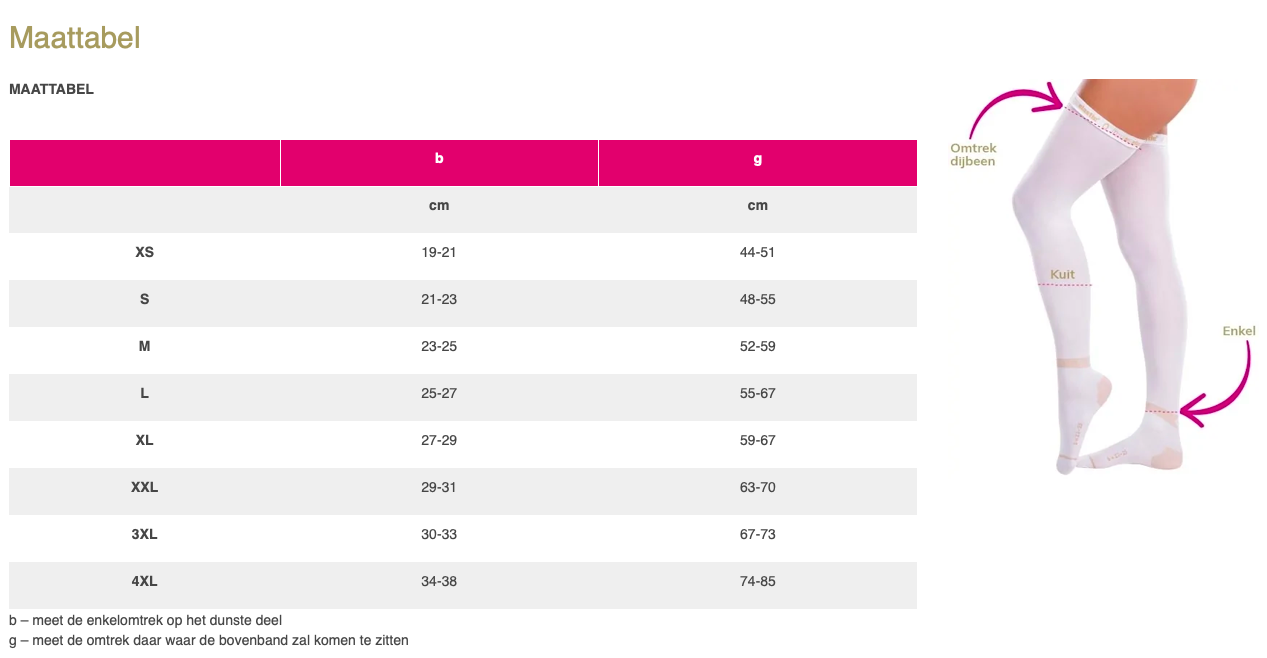Click the pink arrow pointing at the thigh
The image size is (1267, 658).
1015,103
